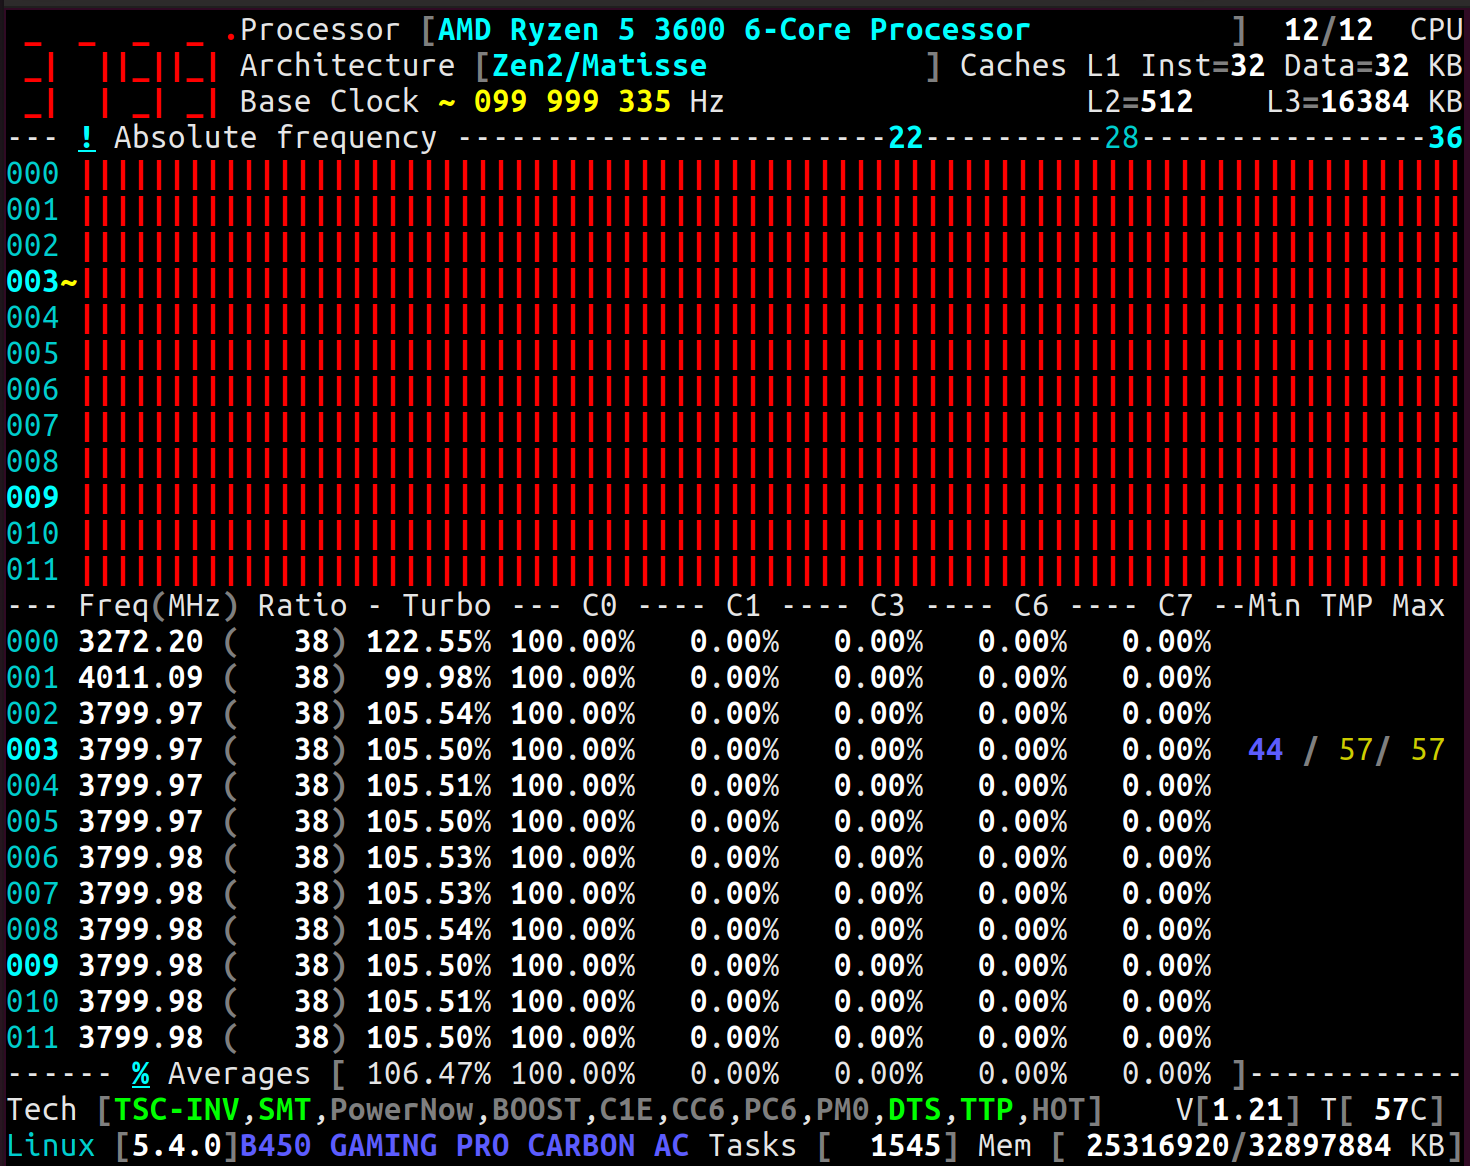
Task: Select the core 003 table row label
Action: click(33, 750)
